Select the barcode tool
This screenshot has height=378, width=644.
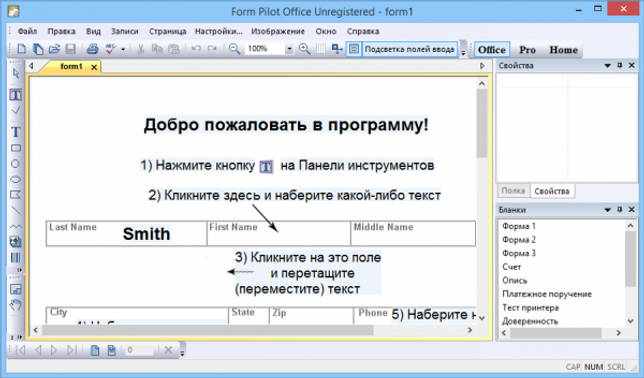[16, 258]
